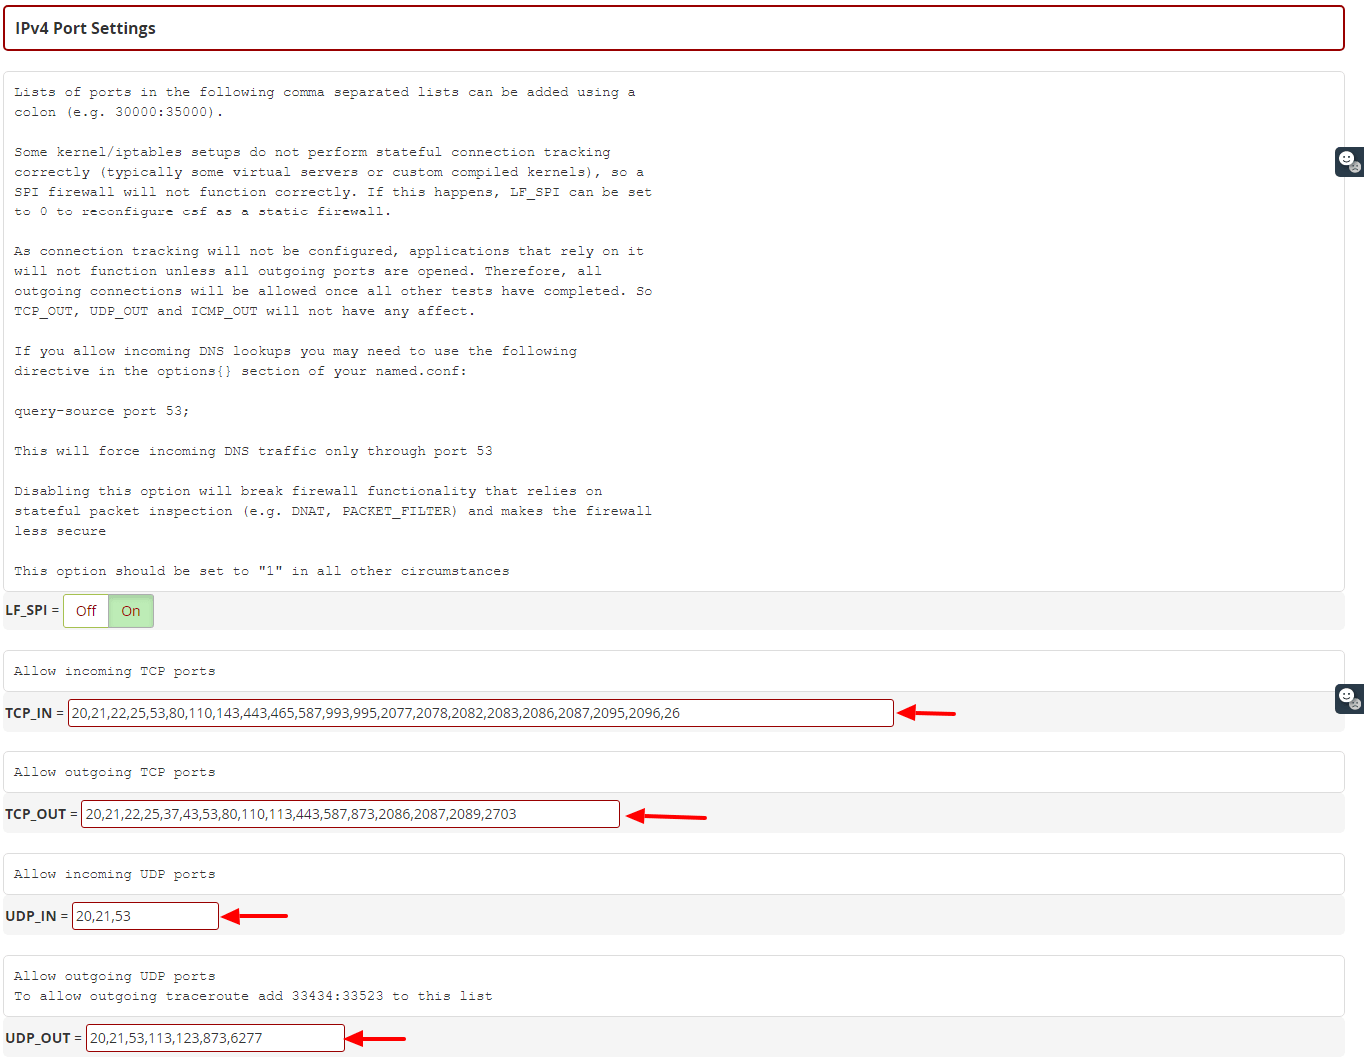Click the lower feedback smiley icon
This screenshot has width=1364, height=1061.
[x=1349, y=698]
